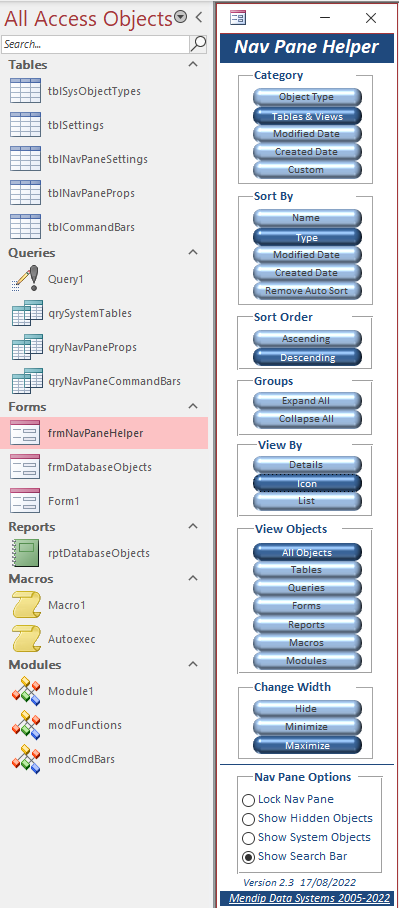Click the rptDatabaseObjects report icon
Screen dimensions: 399x908
point(26,553)
